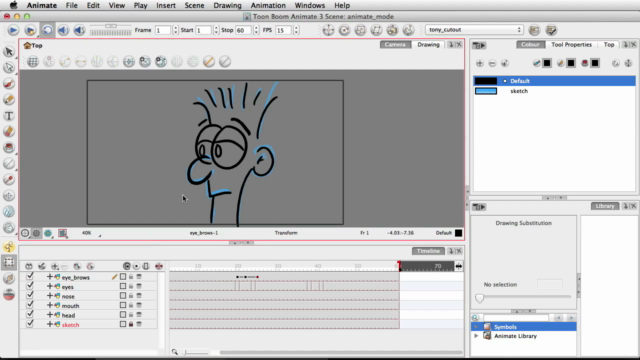Click the red playhead marker at frame 60

399,265
